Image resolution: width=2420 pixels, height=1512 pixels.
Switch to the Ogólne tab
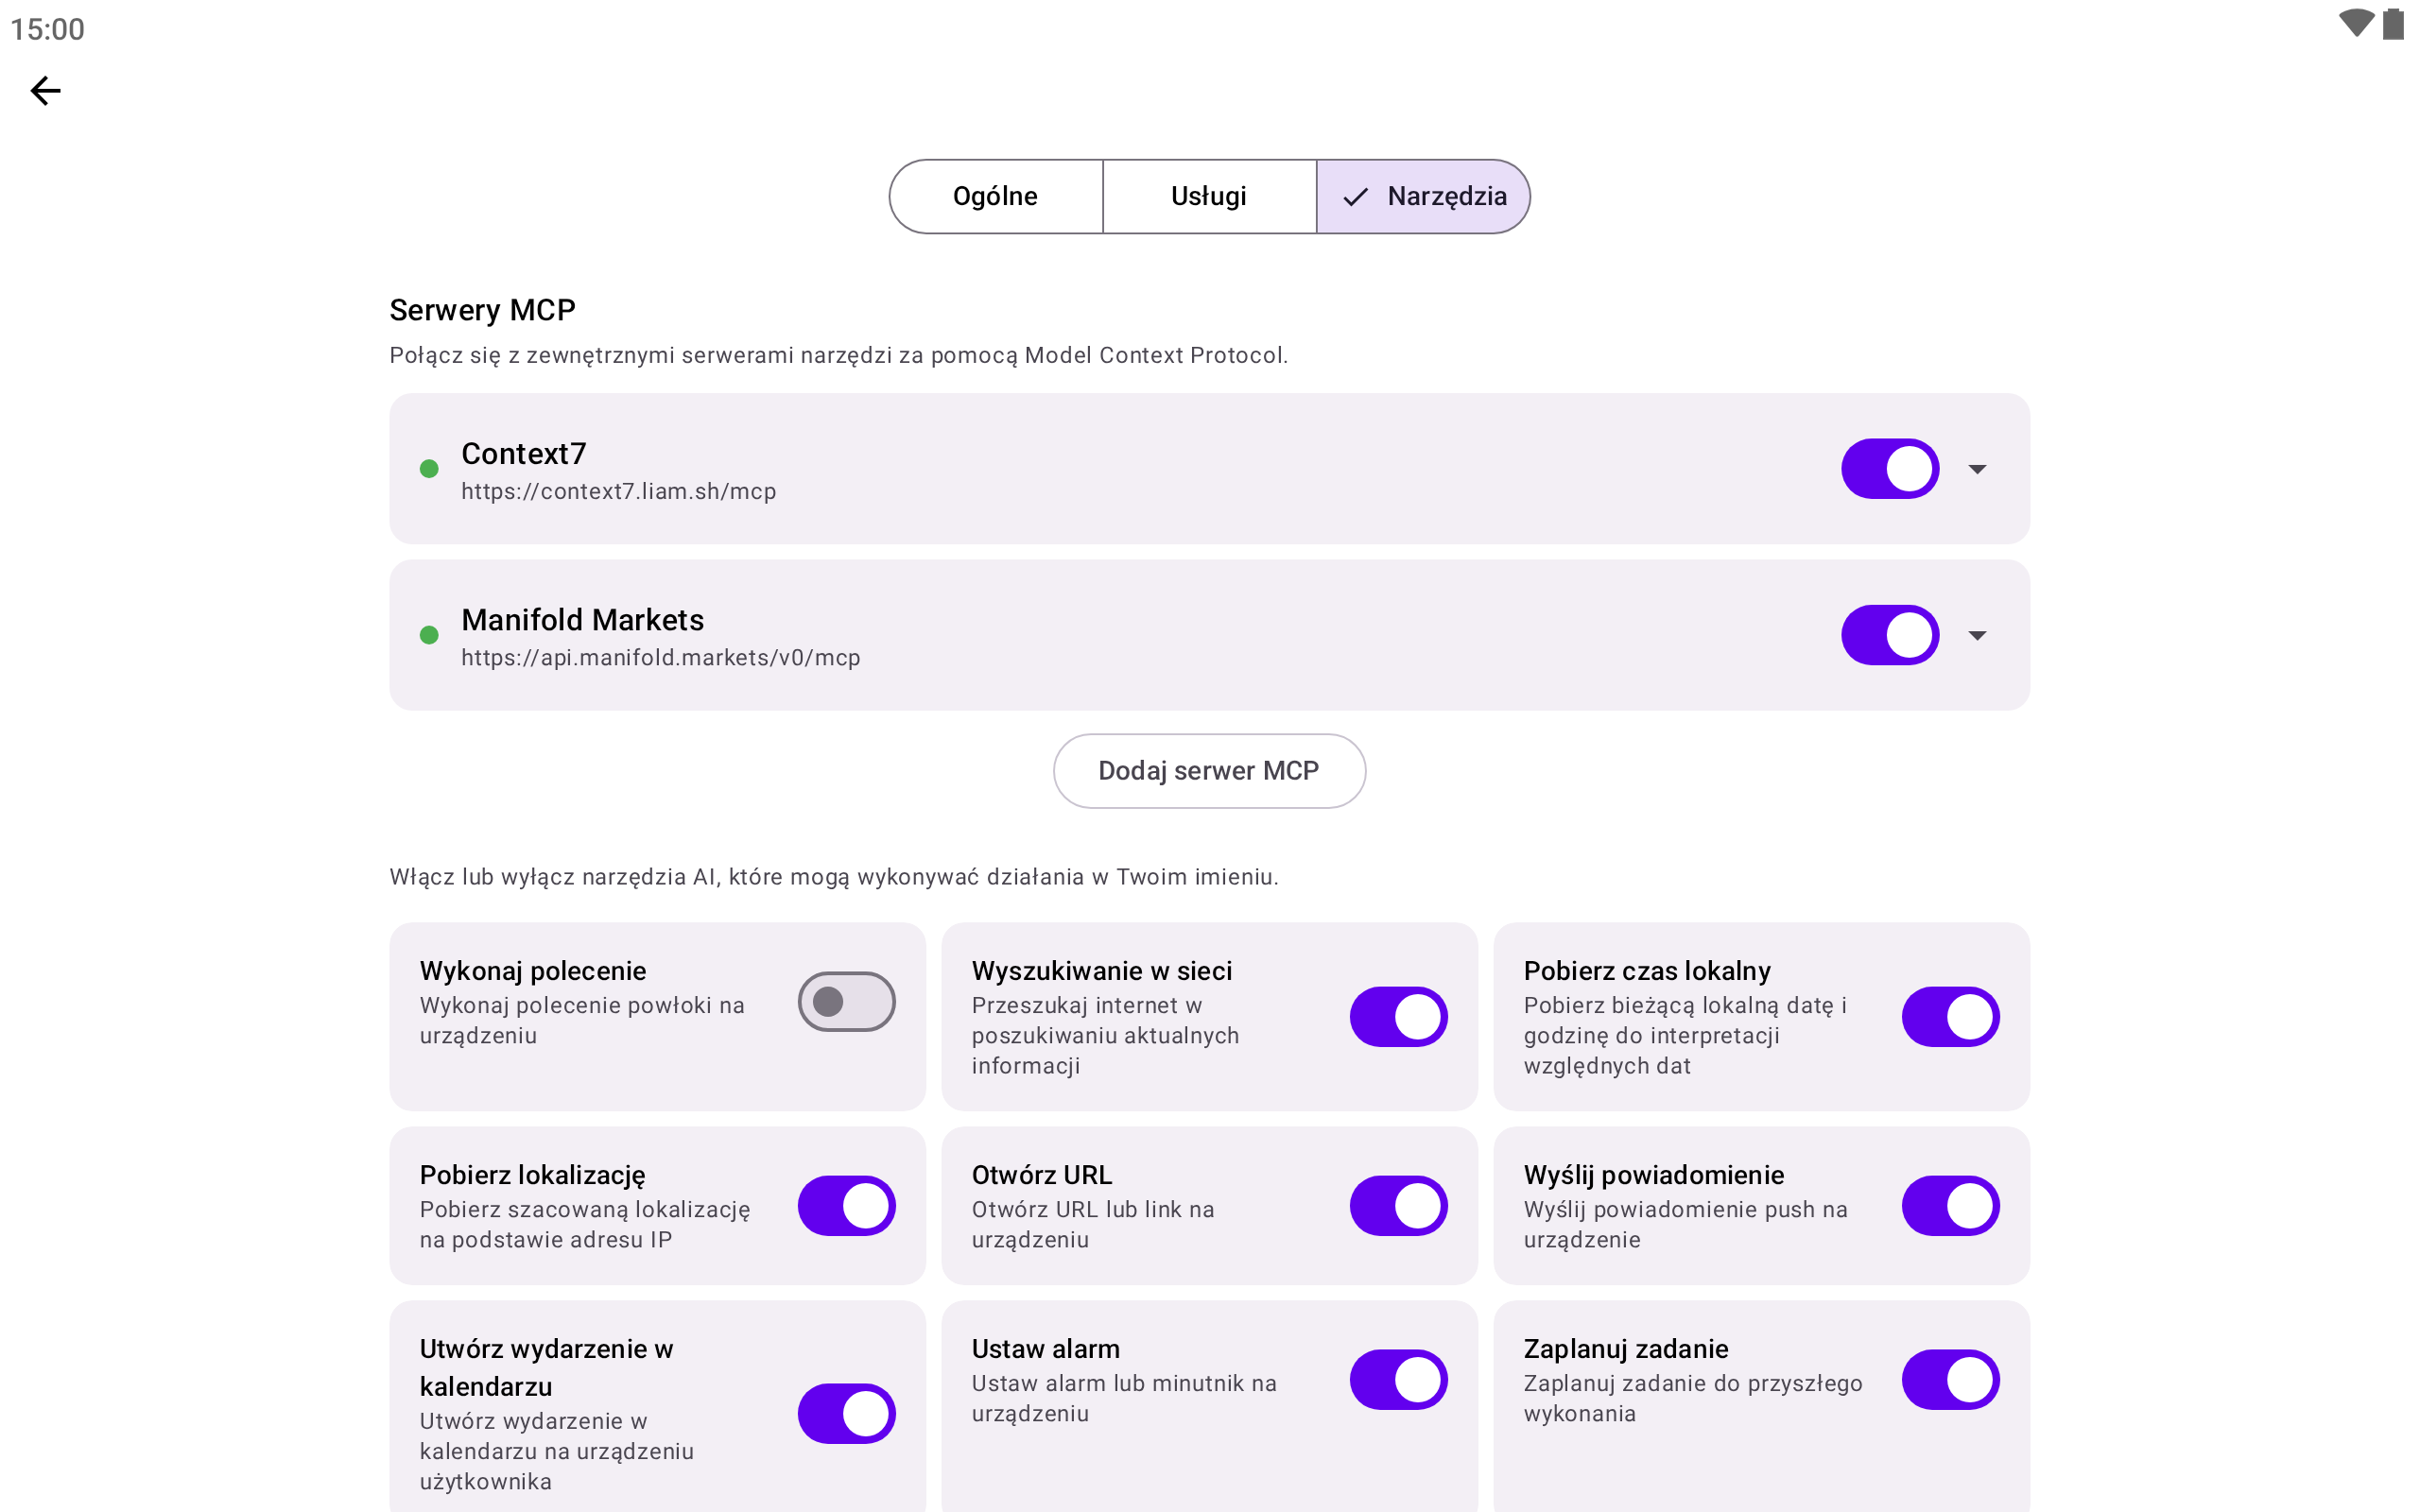[995, 197]
